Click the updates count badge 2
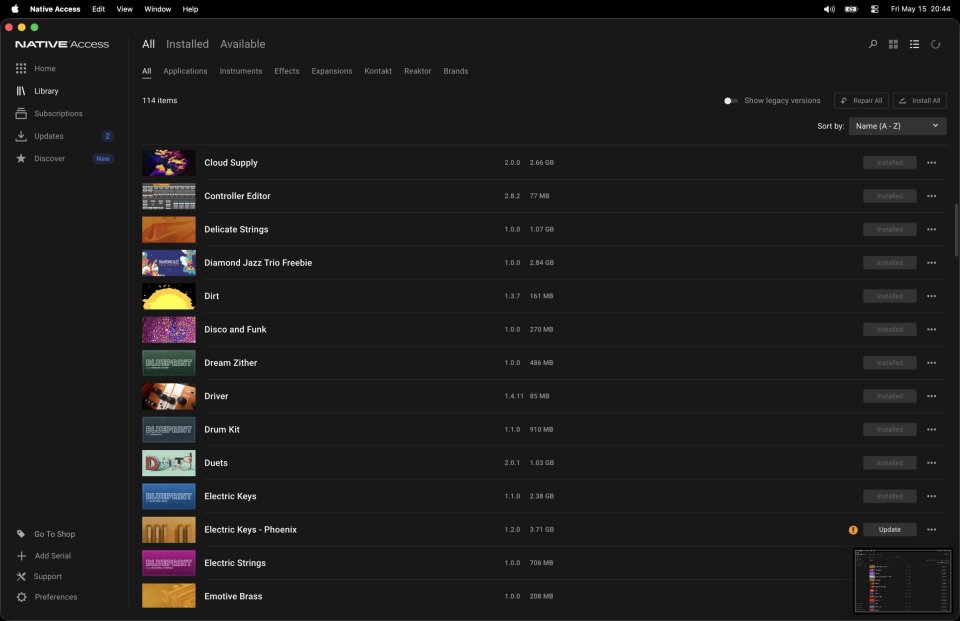The height and width of the screenshot is (621, 960). coord(107,136)
